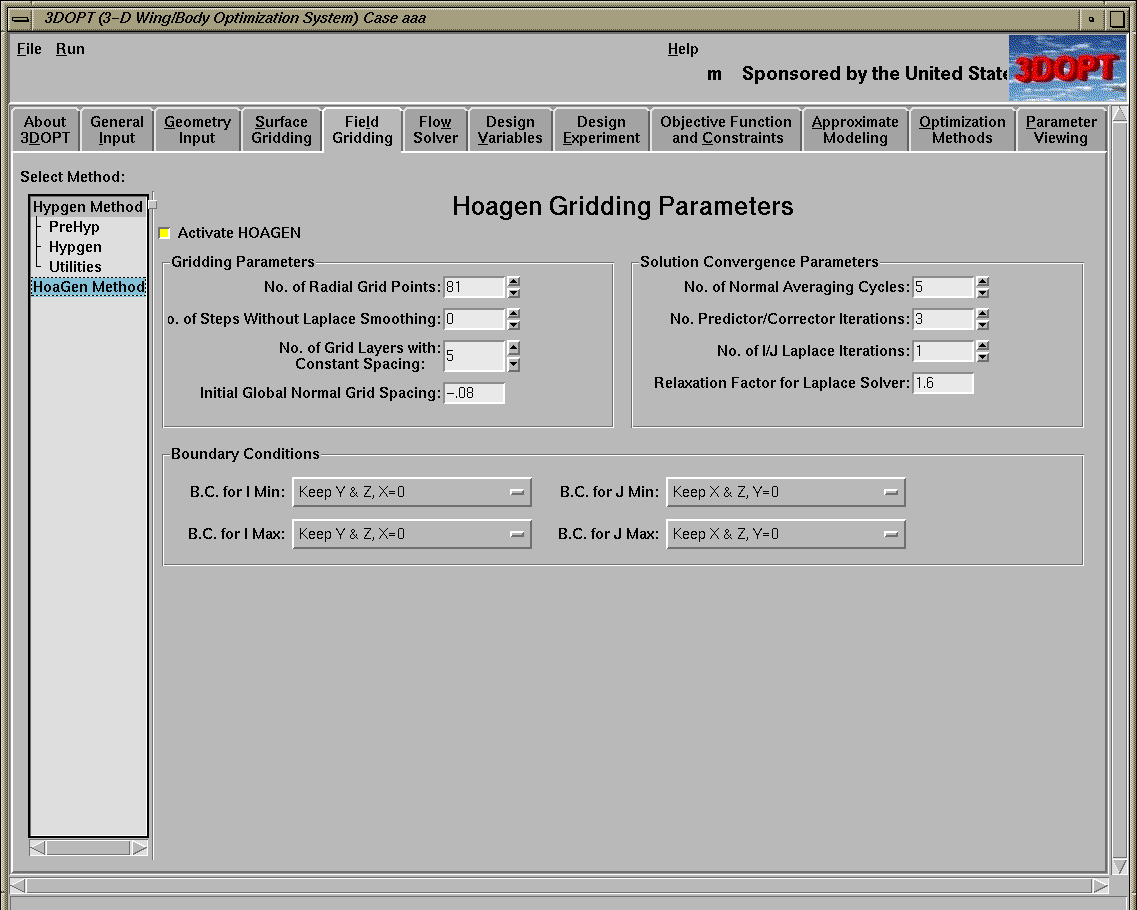The height and width of the screenshot is (910, 1137).
Task: Decrement Predictor/Corrector Iterations count
Action: click(x=983, y=325)
